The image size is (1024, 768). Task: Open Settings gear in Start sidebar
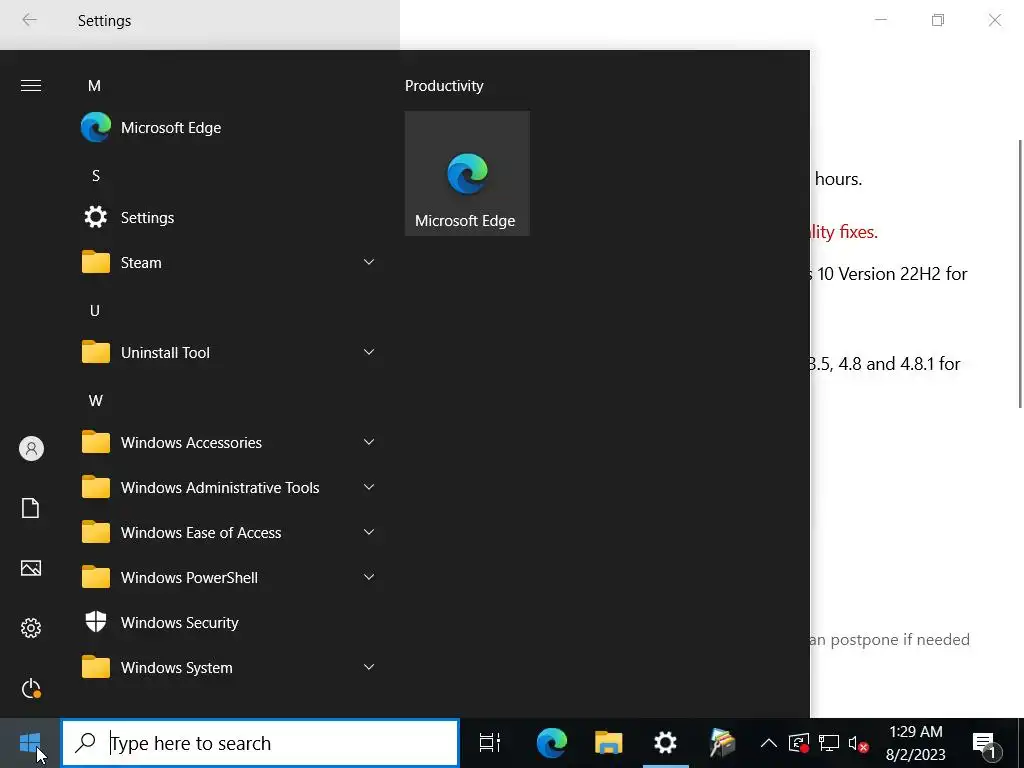(31, 628)
